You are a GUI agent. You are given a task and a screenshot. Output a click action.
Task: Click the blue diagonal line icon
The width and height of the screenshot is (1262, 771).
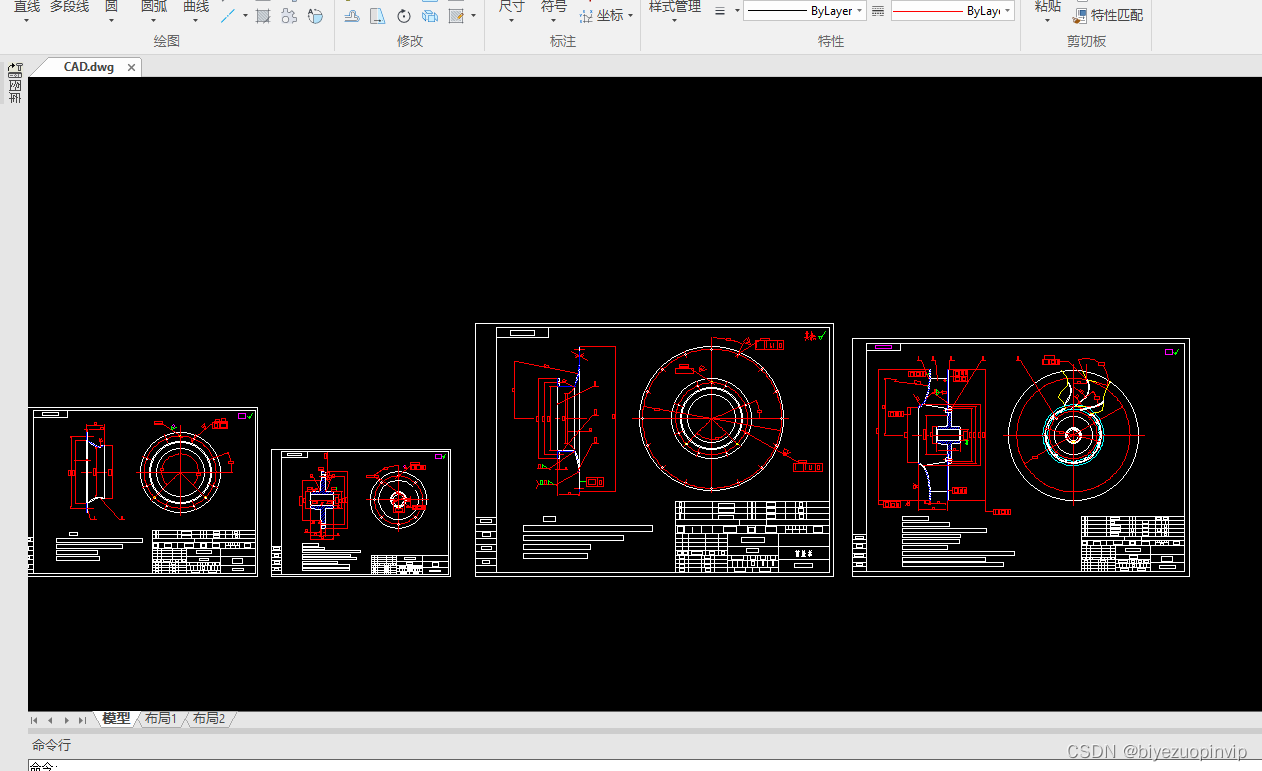229,16
